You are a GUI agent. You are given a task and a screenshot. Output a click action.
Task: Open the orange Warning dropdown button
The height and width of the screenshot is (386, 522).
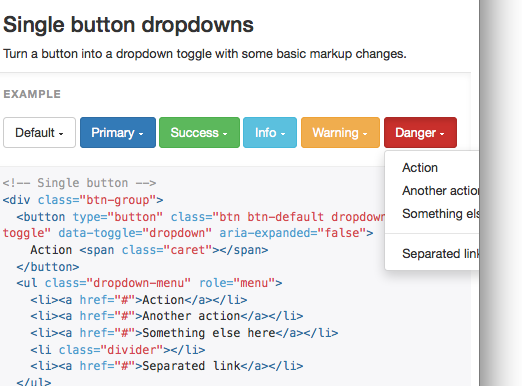click(x=340, y=133)
